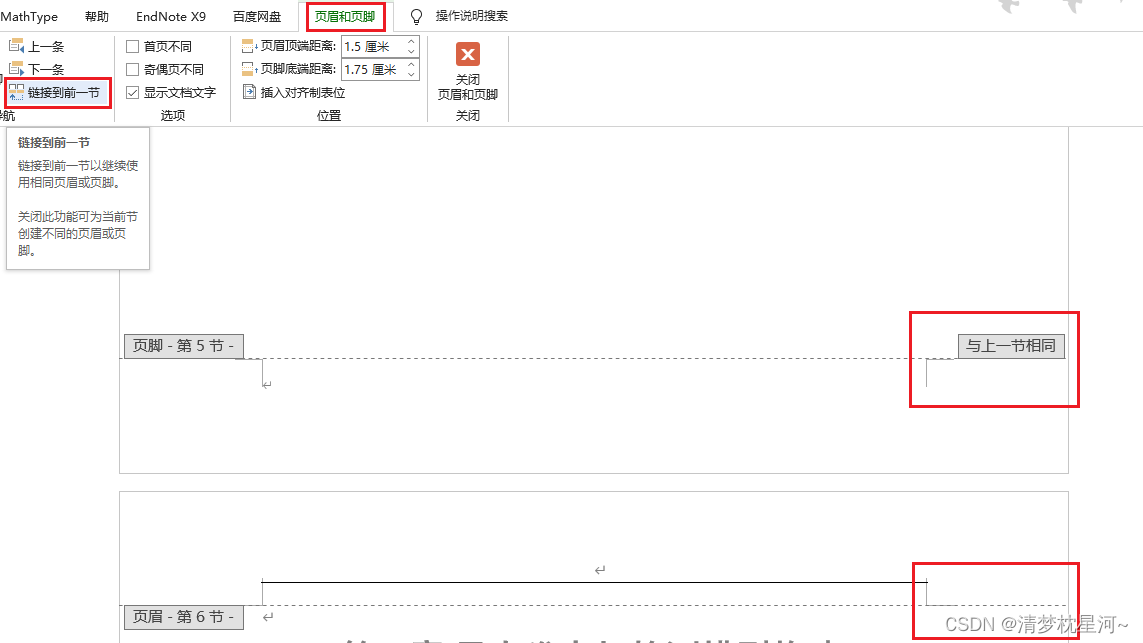
Task: Click the 页眉顶端距离 header distance icon
Action: coord(250,46)
